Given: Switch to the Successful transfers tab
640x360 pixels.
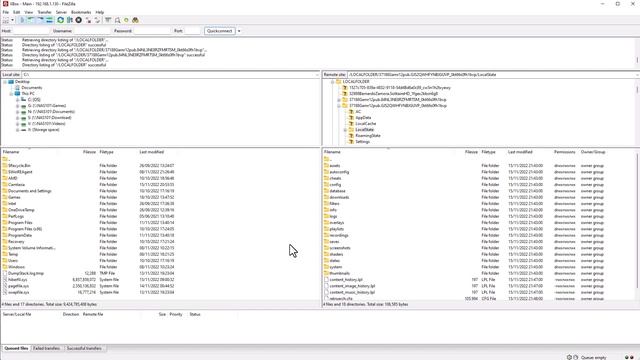Looking at the screenshot, I should click(x=84, y=349).
